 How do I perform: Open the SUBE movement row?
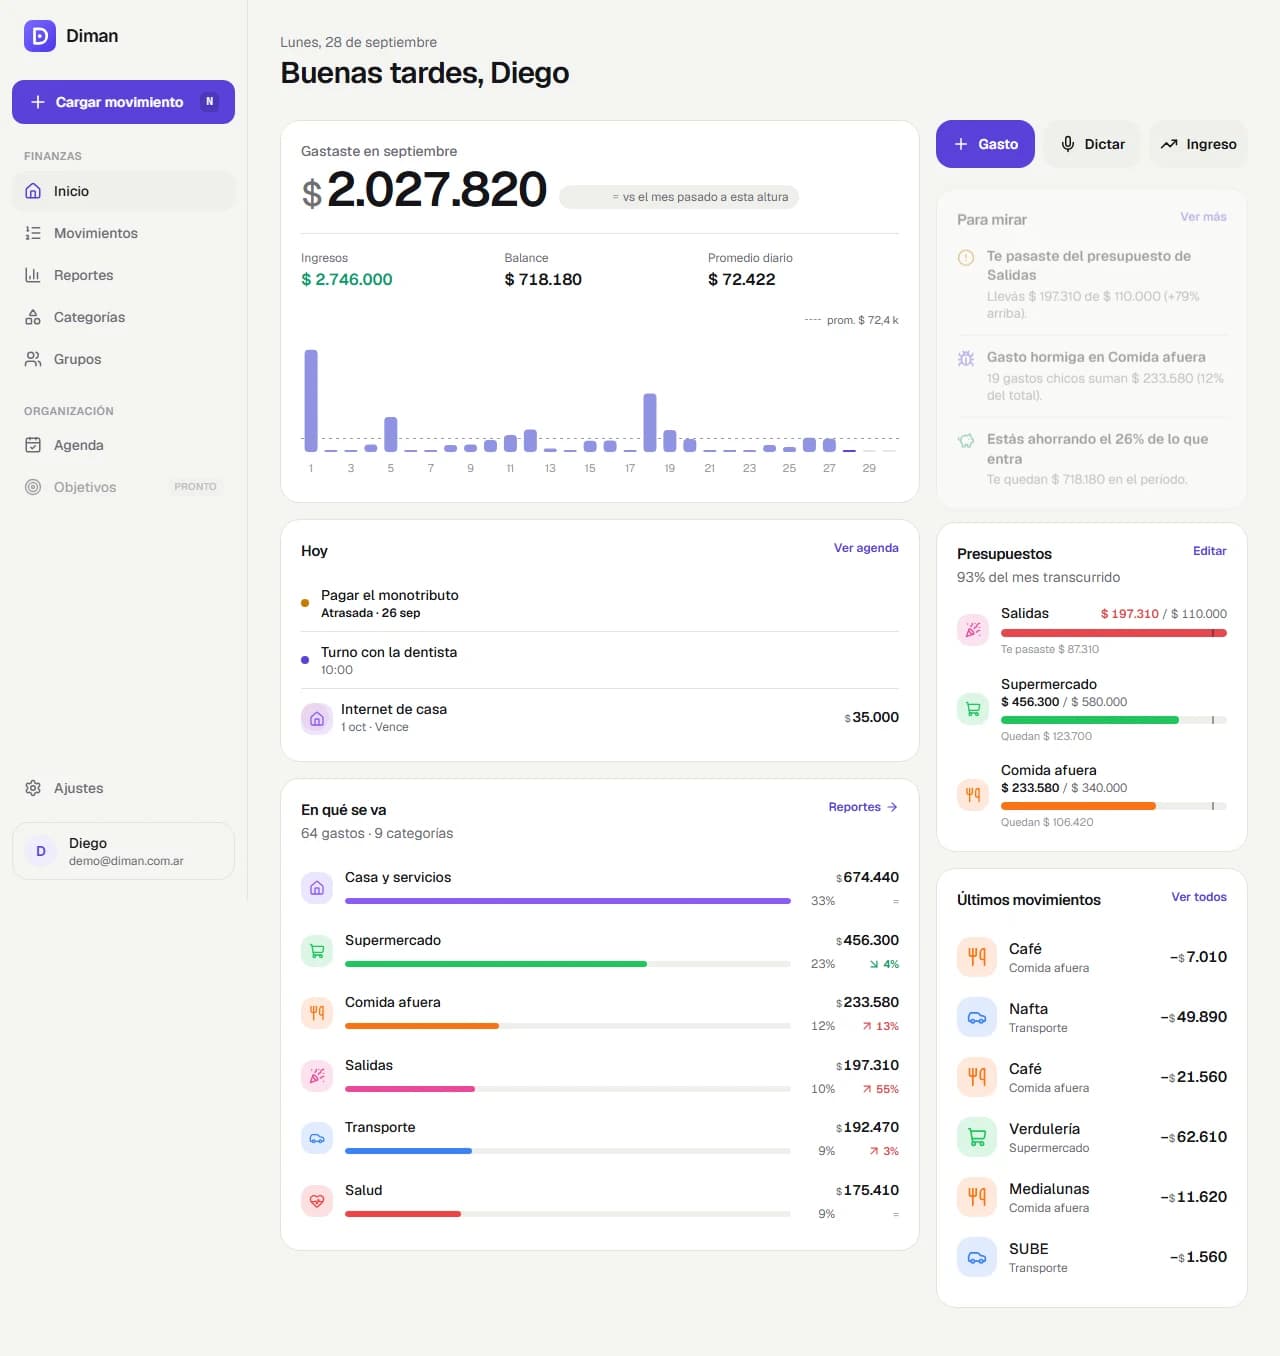[1092, 1257]
